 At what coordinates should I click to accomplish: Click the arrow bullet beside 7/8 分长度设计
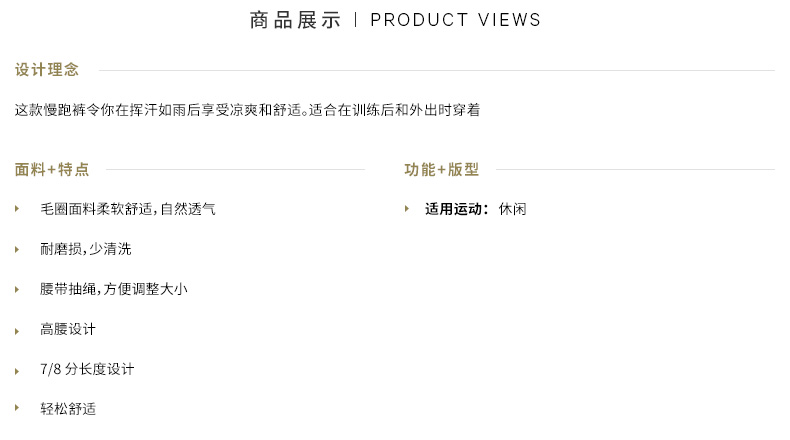17,371
